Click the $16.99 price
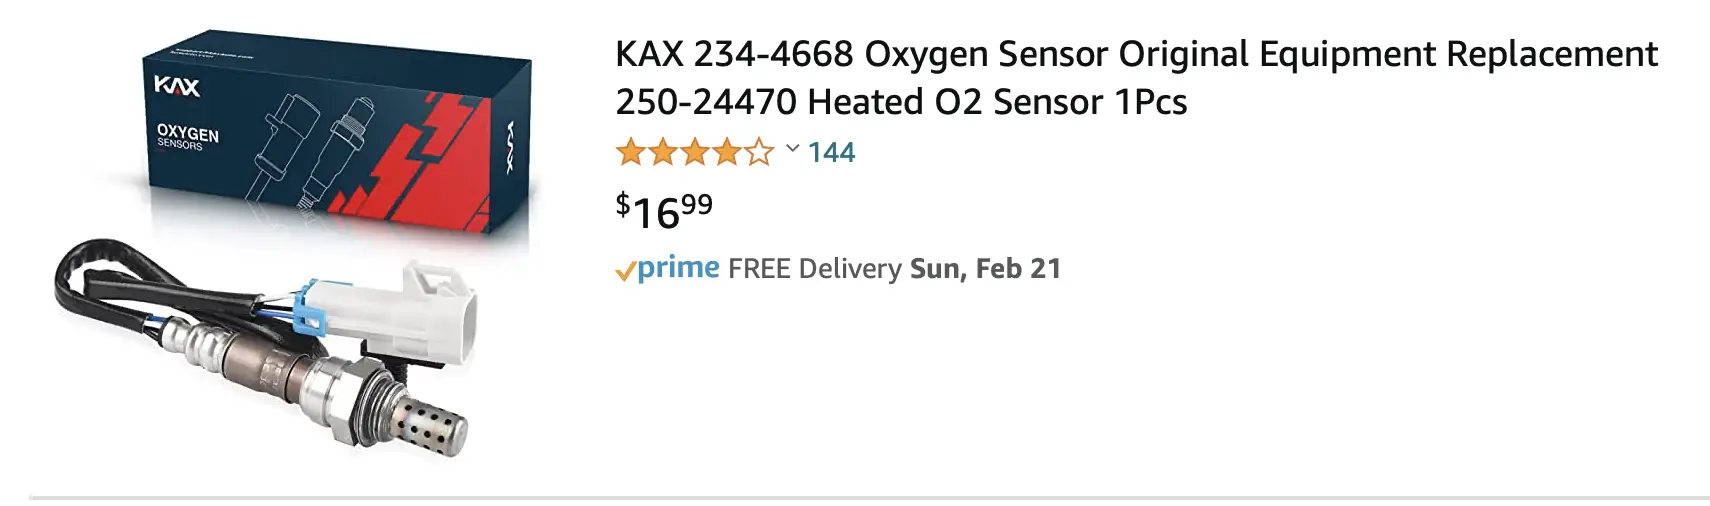 point(664,211)
